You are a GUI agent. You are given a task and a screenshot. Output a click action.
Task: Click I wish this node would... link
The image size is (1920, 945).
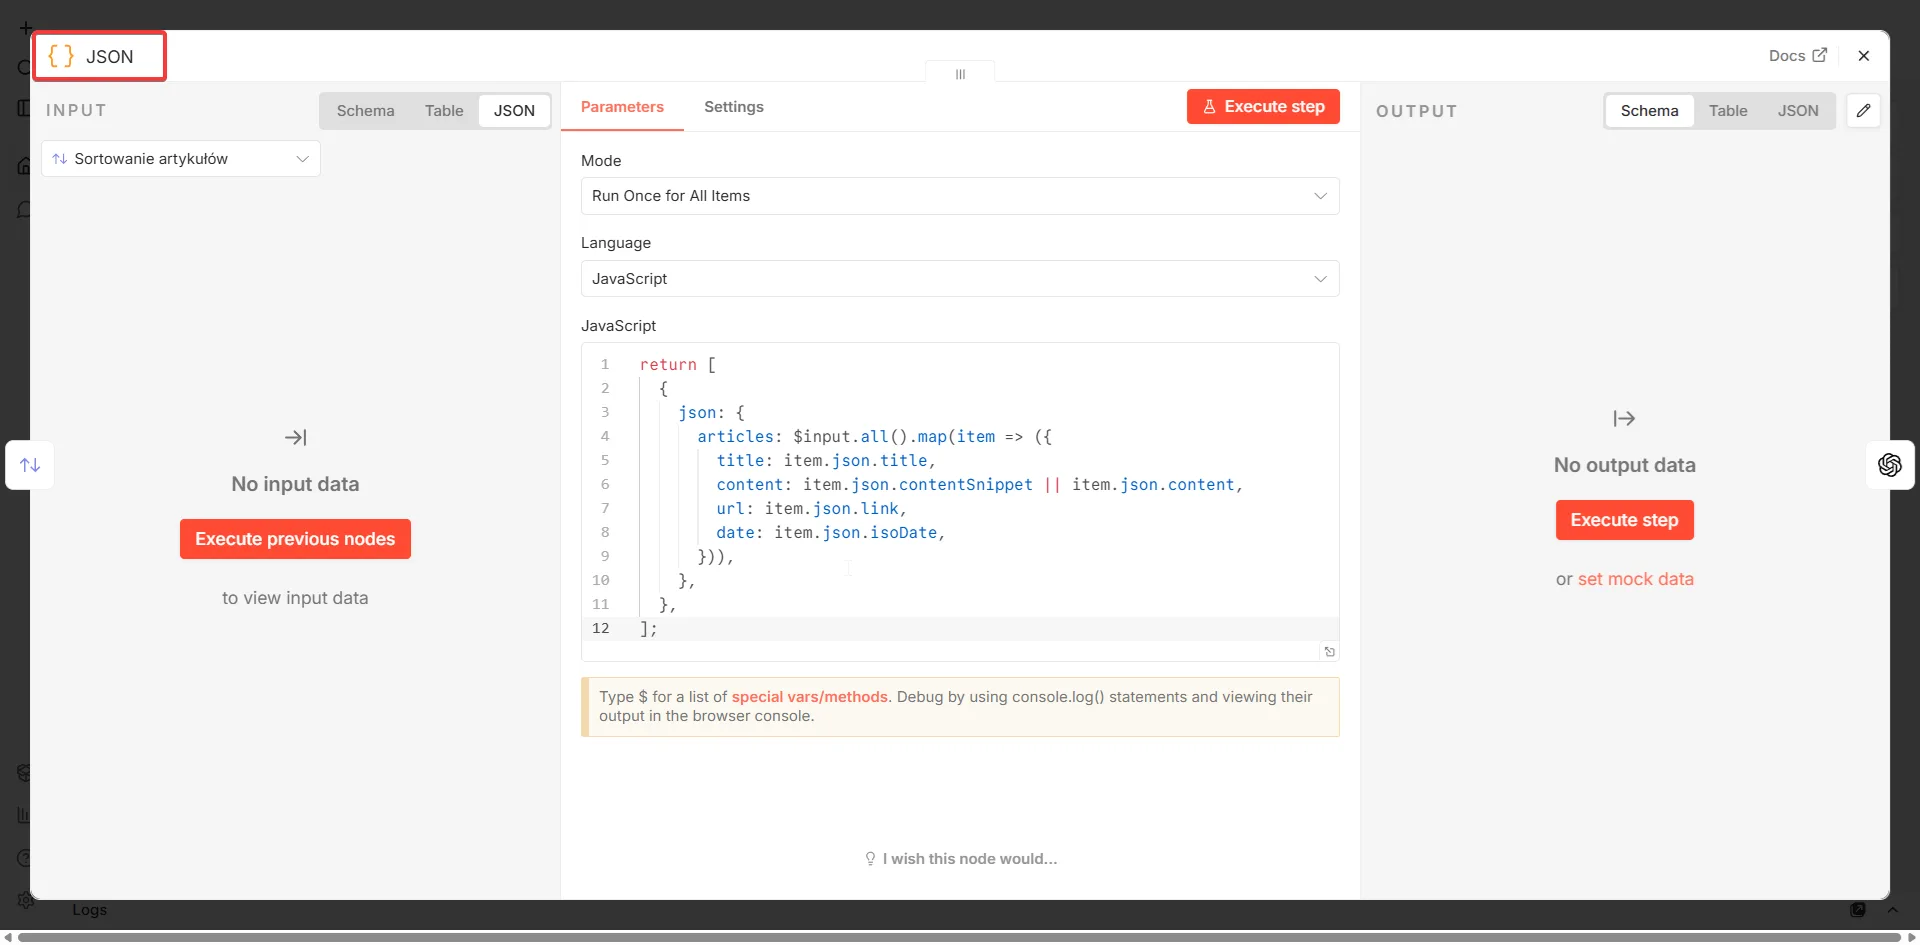960,859
